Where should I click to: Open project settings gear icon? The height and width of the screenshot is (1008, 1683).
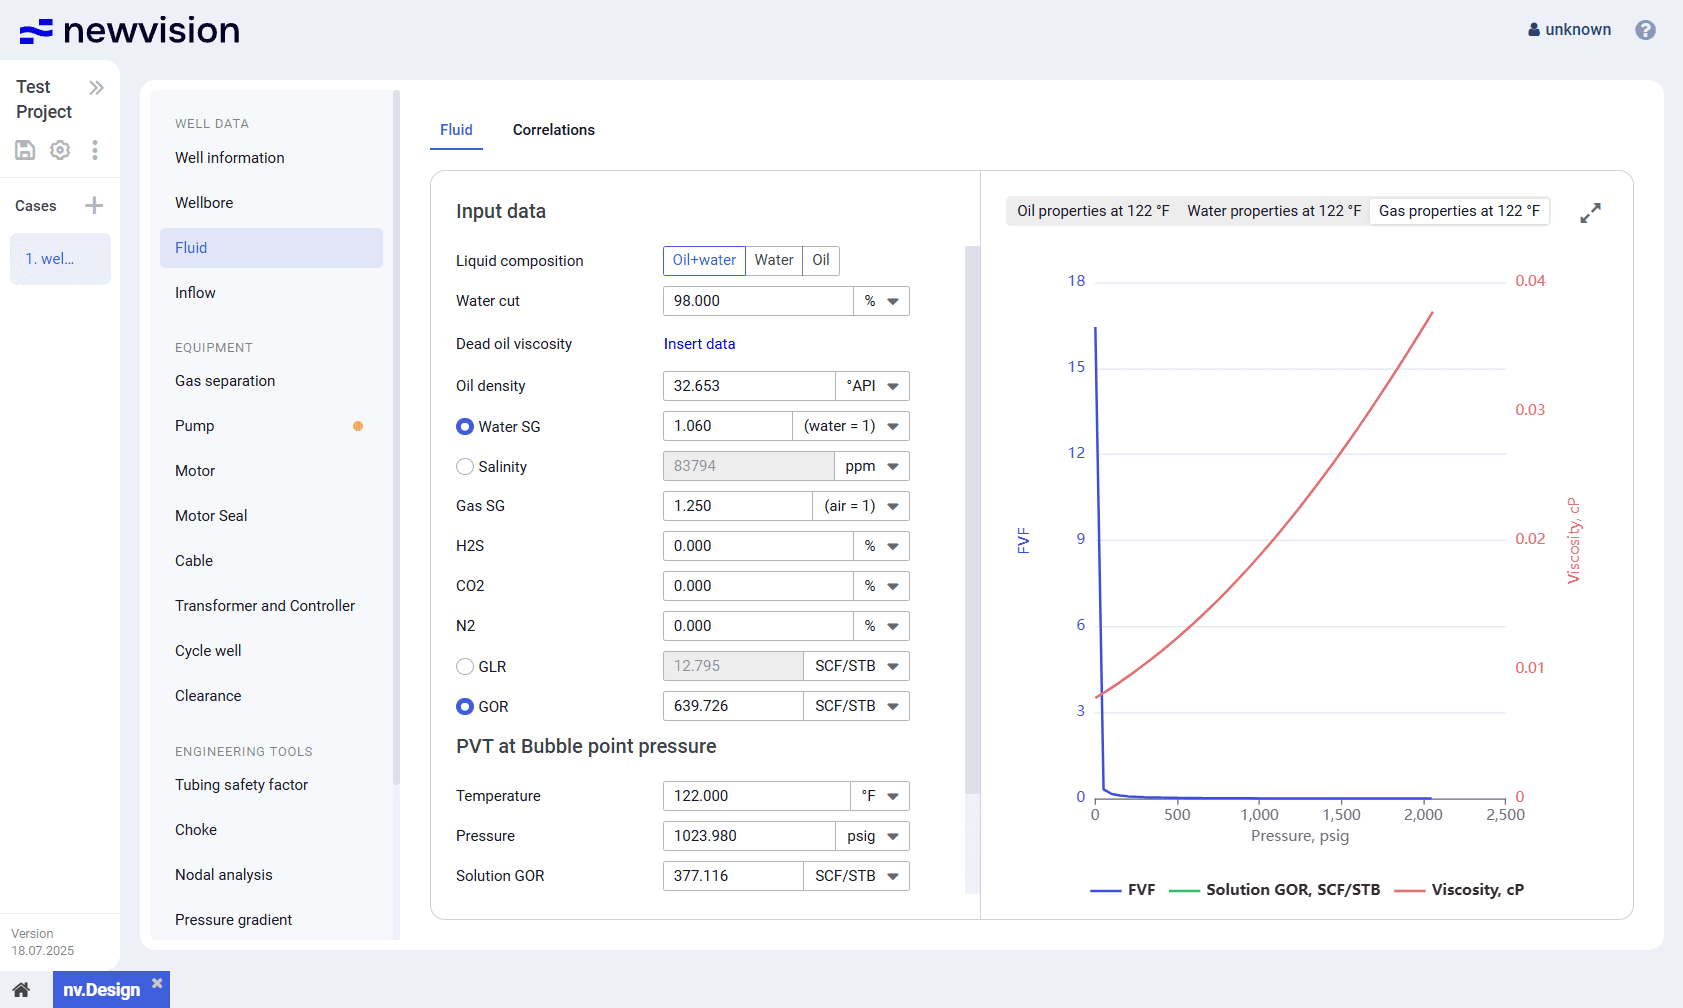pos(60,150)
